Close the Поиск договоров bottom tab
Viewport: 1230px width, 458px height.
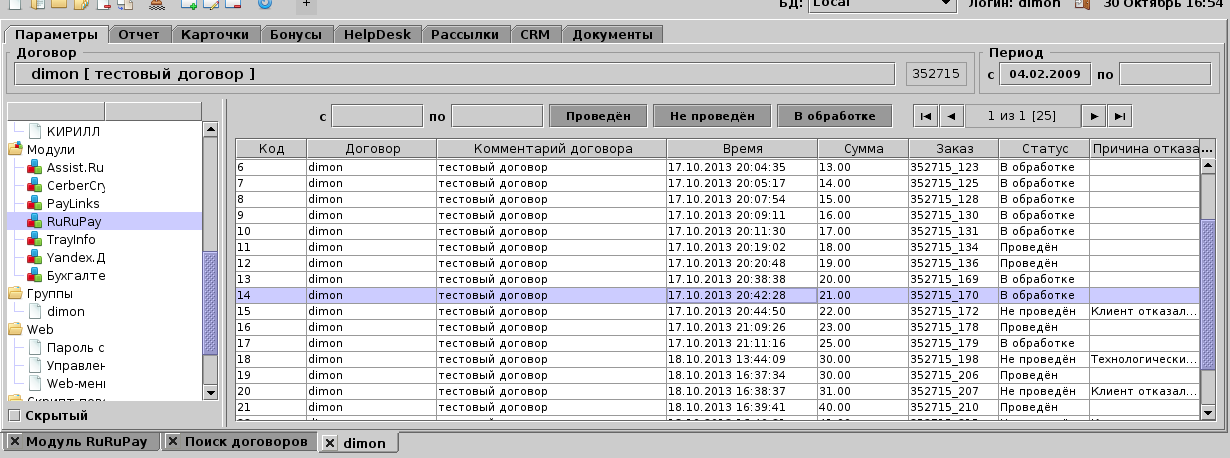pos(174,441)
